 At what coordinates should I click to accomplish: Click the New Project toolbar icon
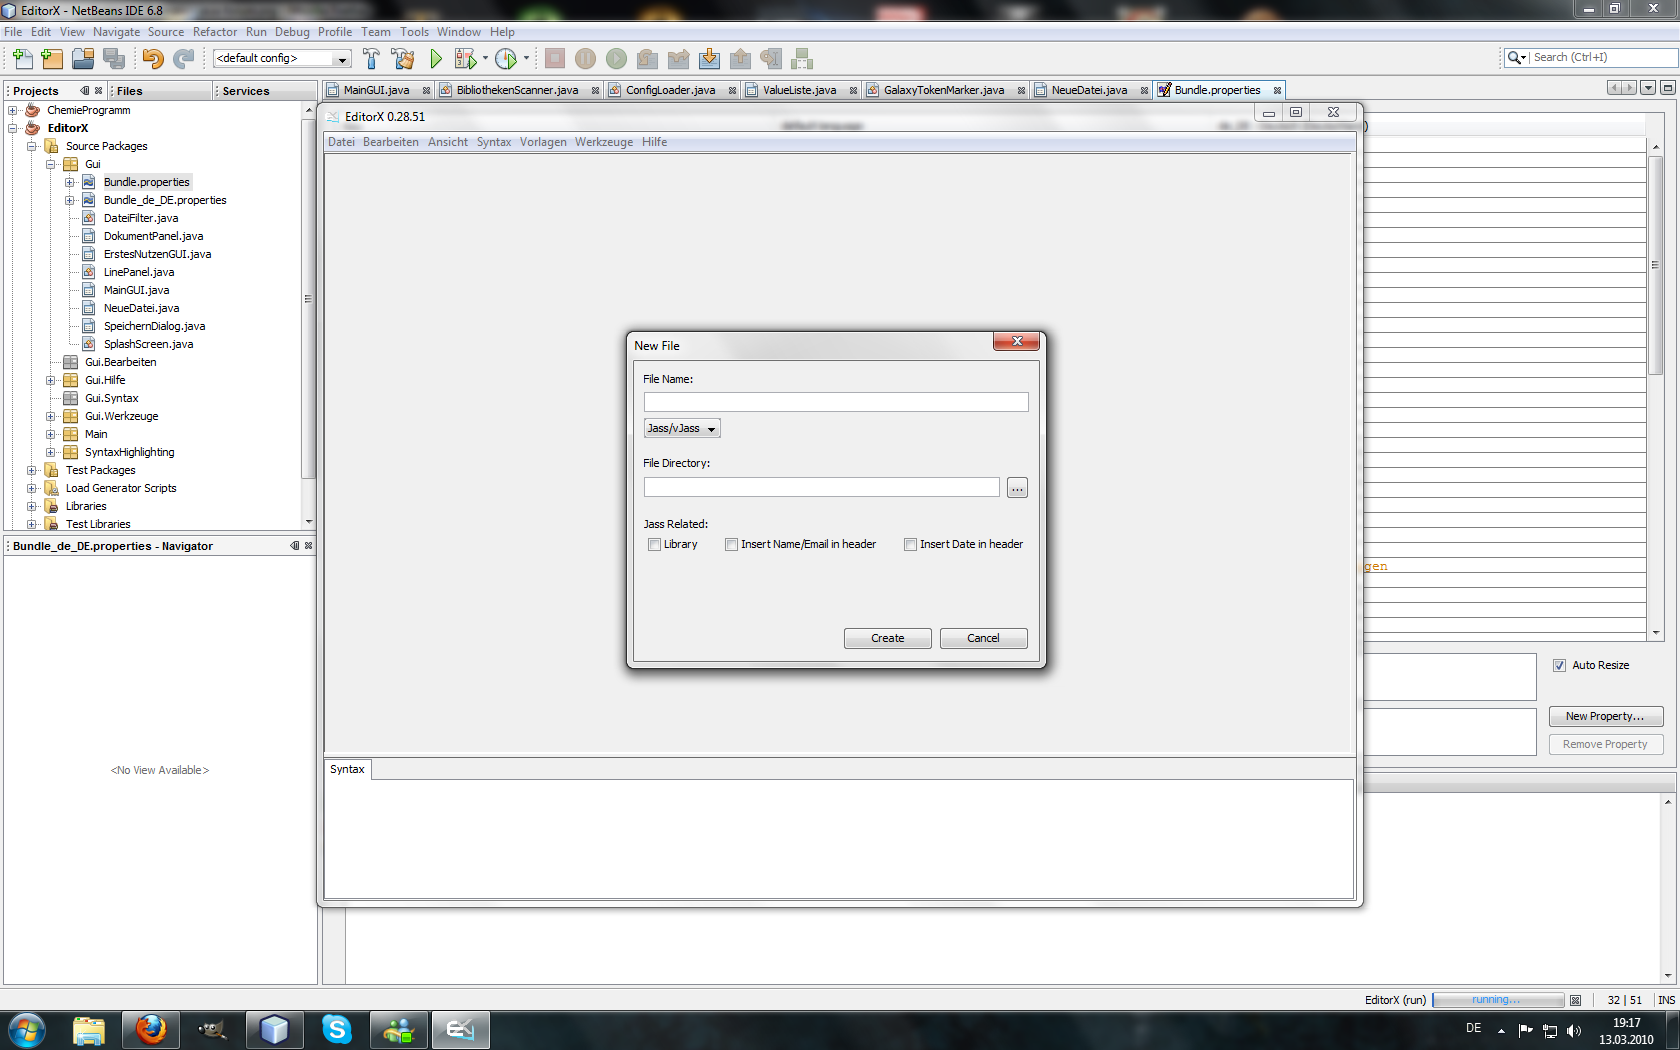coord(52,59)
